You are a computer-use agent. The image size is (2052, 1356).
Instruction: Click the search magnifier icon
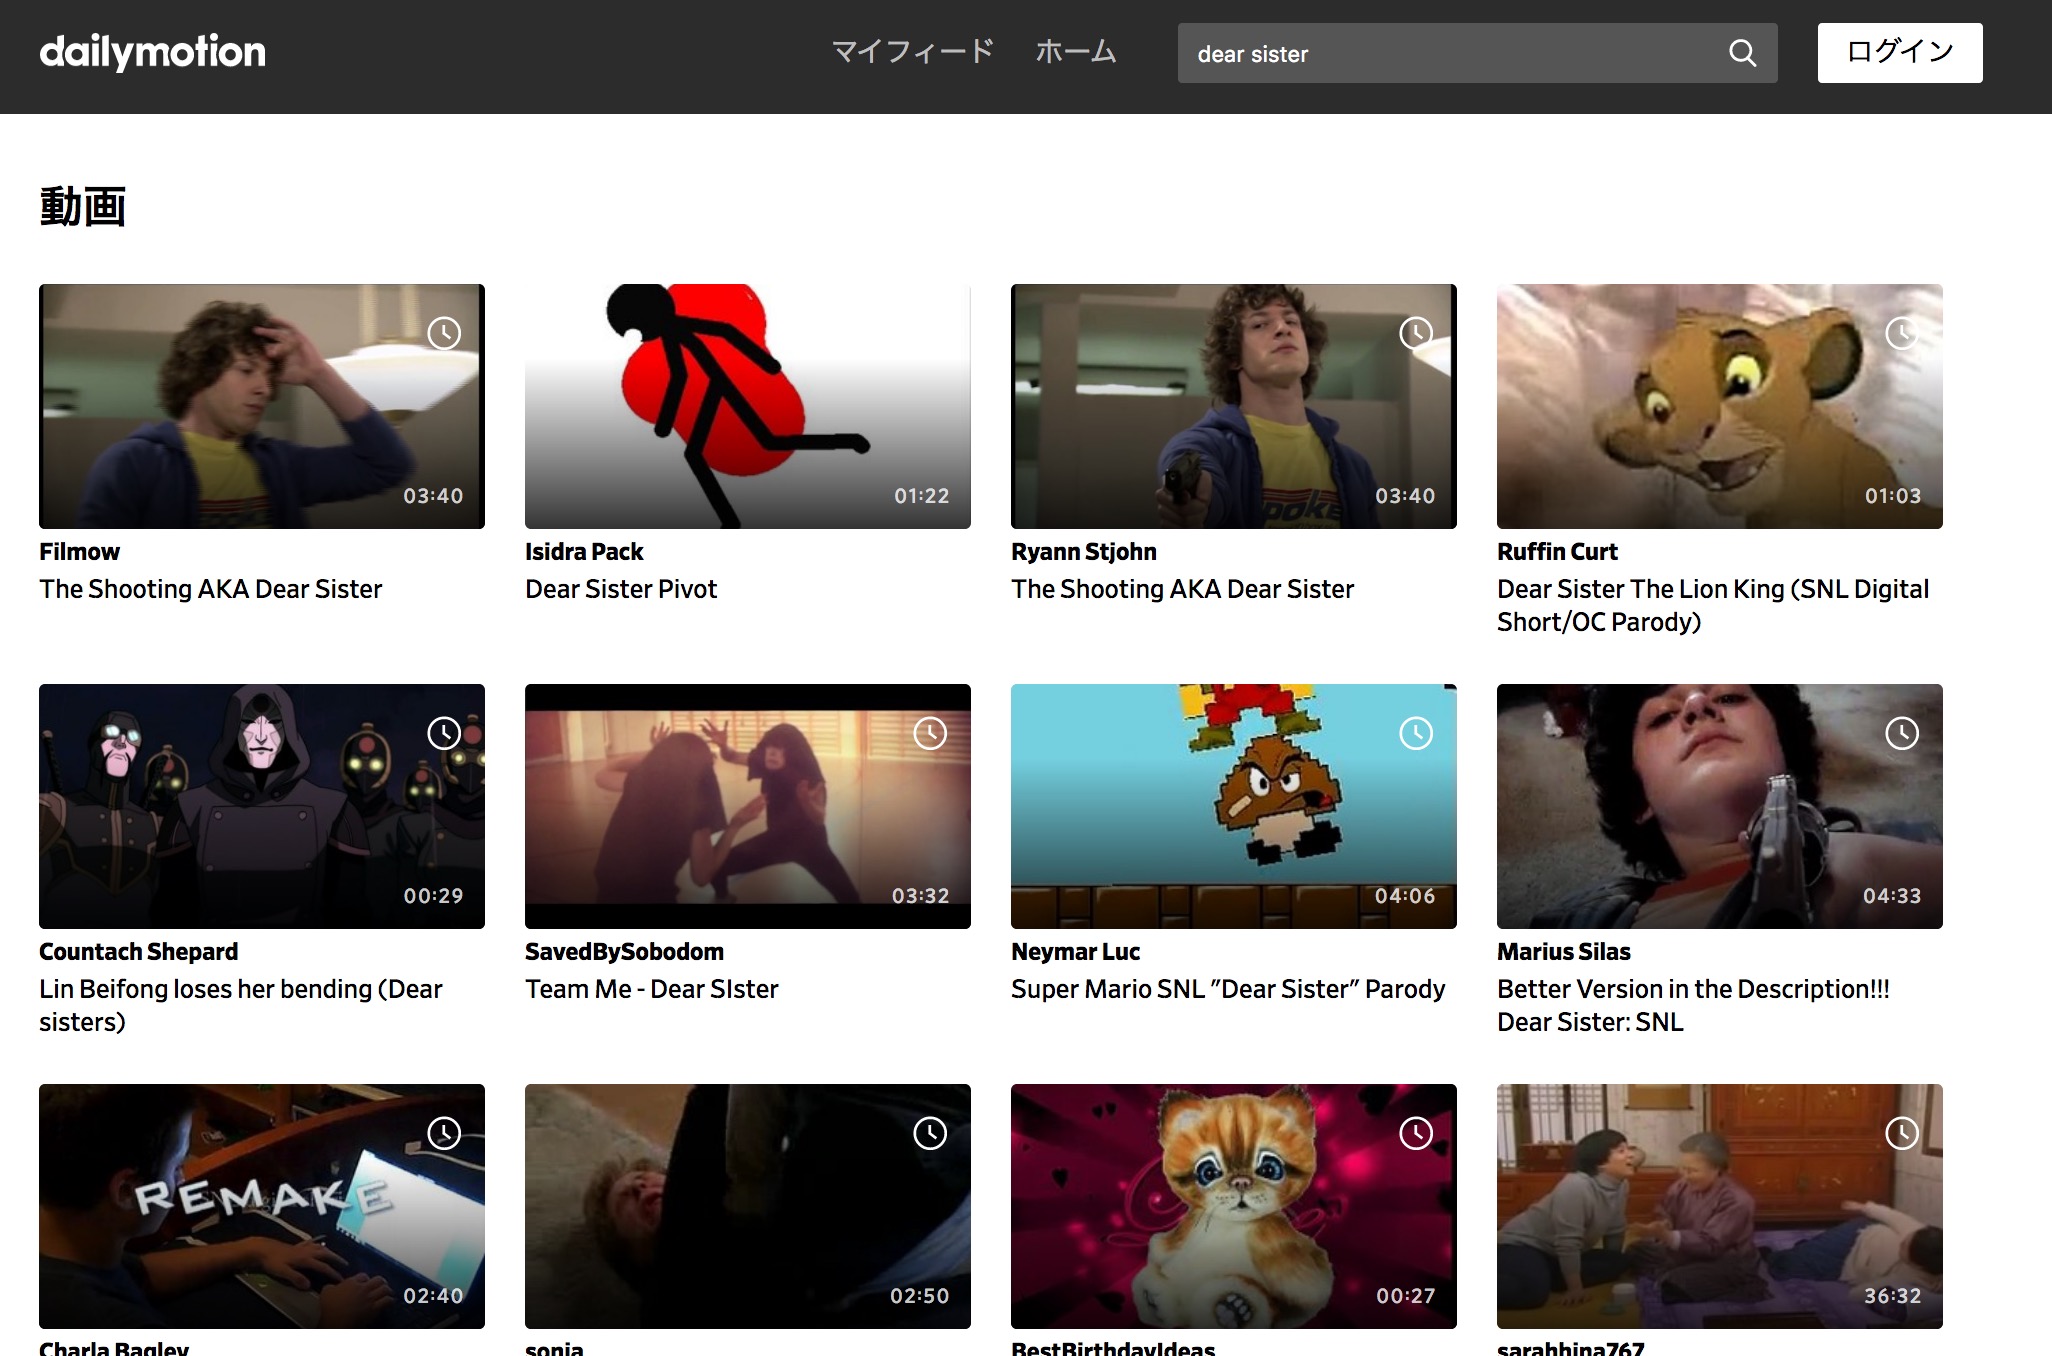tap(1742, 53)
